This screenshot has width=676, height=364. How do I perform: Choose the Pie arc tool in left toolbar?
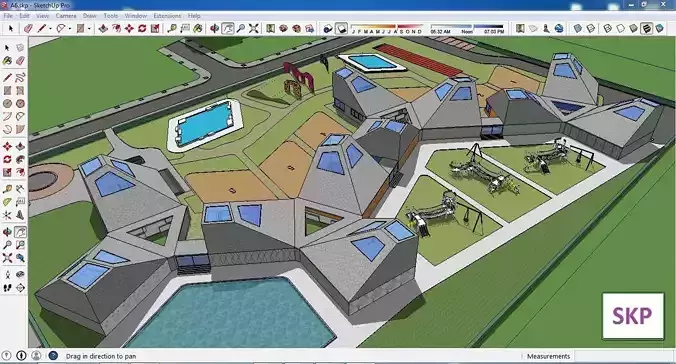coord(20,129)
